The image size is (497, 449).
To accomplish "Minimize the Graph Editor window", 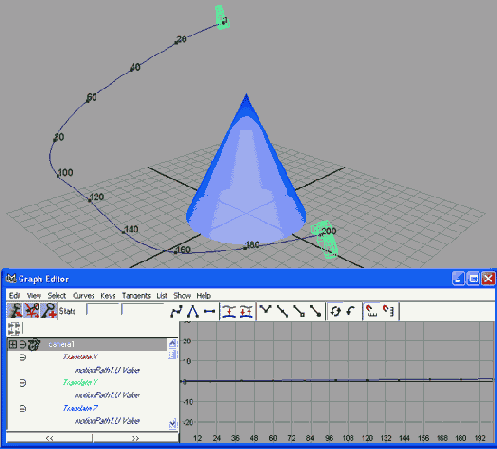I will coord(458,278).
